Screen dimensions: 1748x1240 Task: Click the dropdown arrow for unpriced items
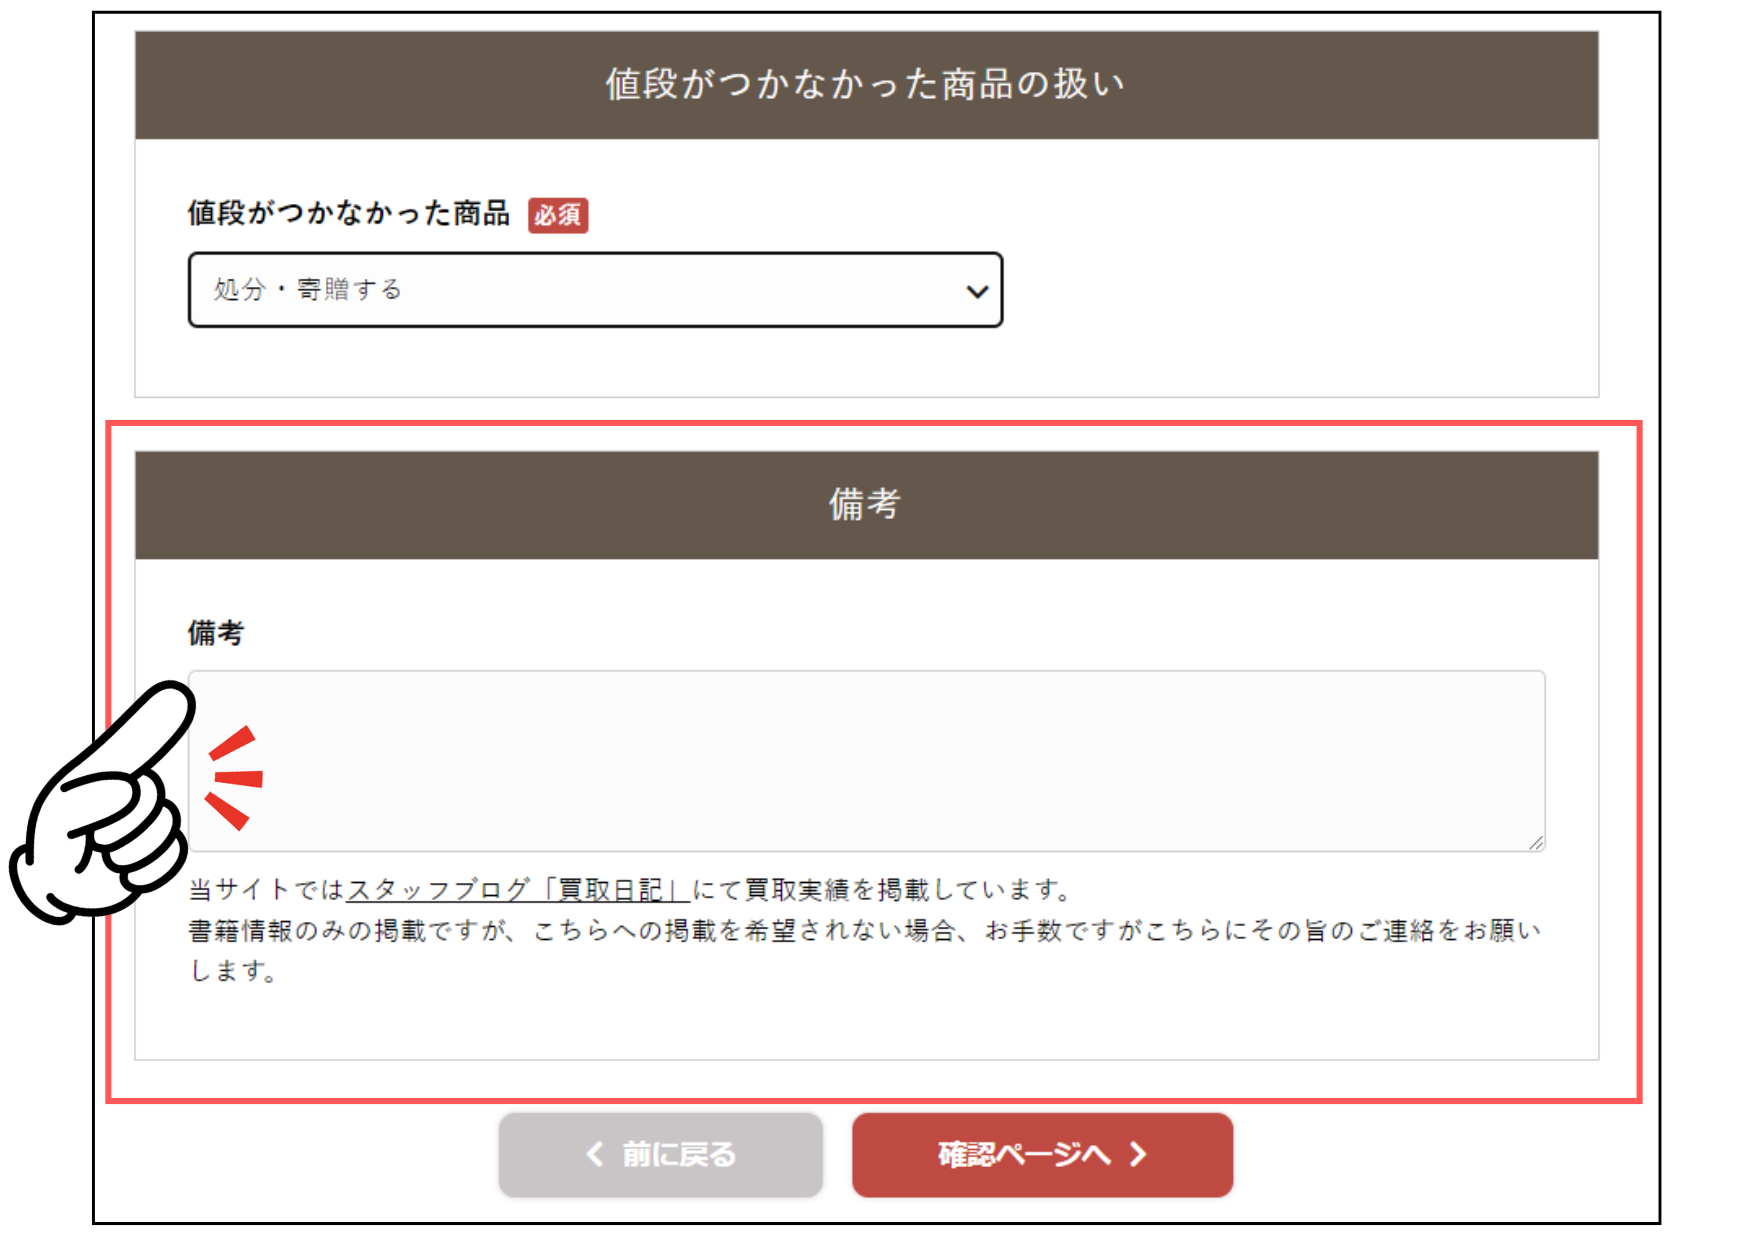pos(976,291)
